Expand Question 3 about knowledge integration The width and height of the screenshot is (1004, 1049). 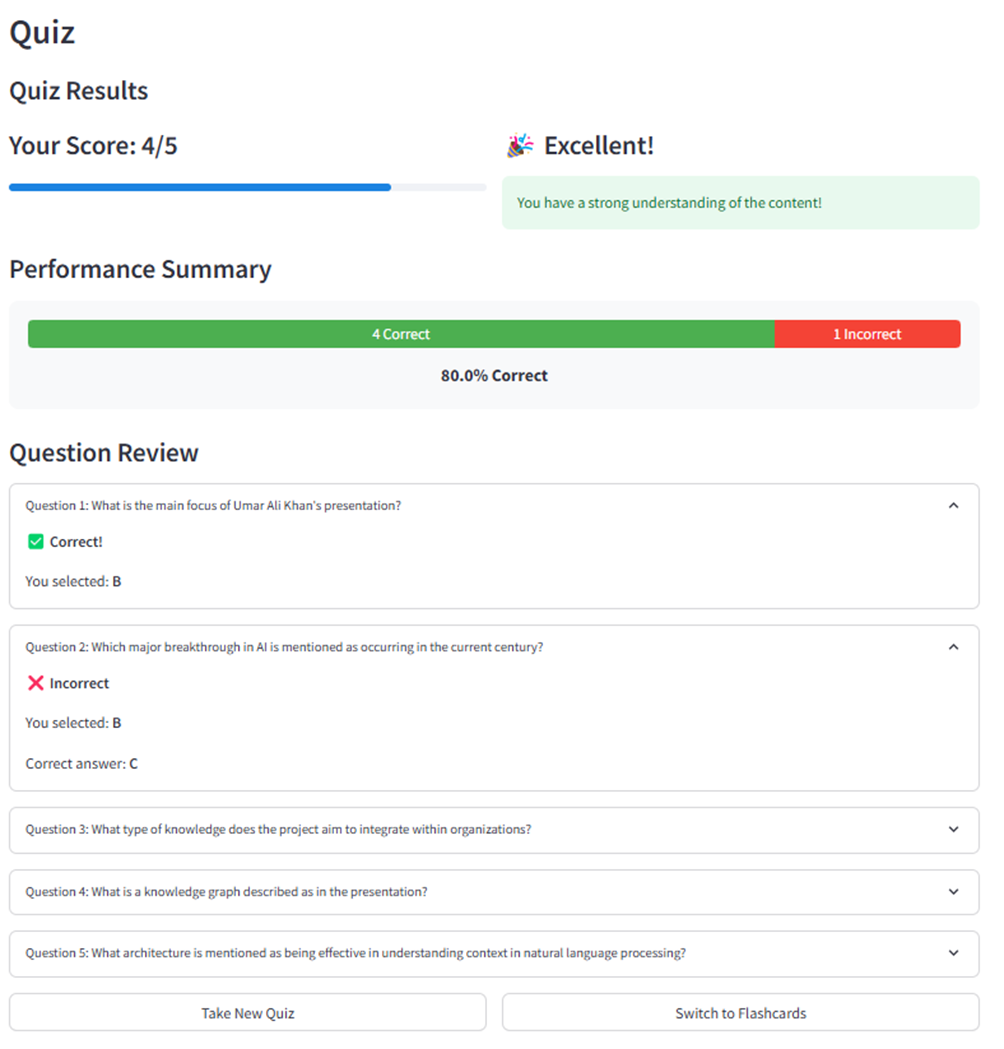[278, 830]
